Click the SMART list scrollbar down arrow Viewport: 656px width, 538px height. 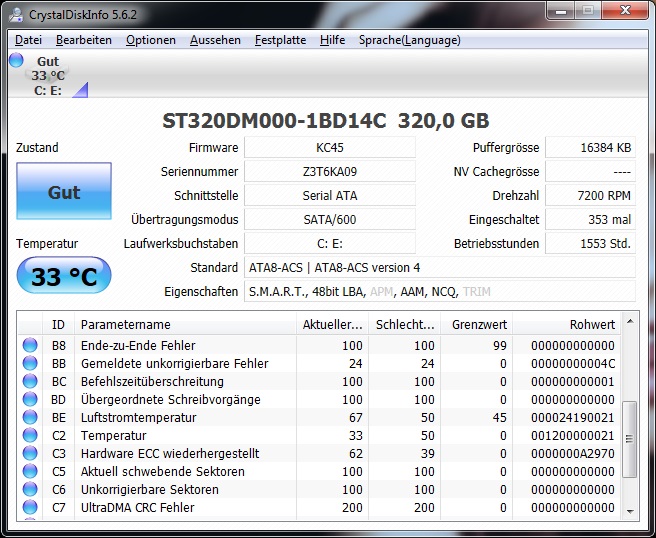630,511
